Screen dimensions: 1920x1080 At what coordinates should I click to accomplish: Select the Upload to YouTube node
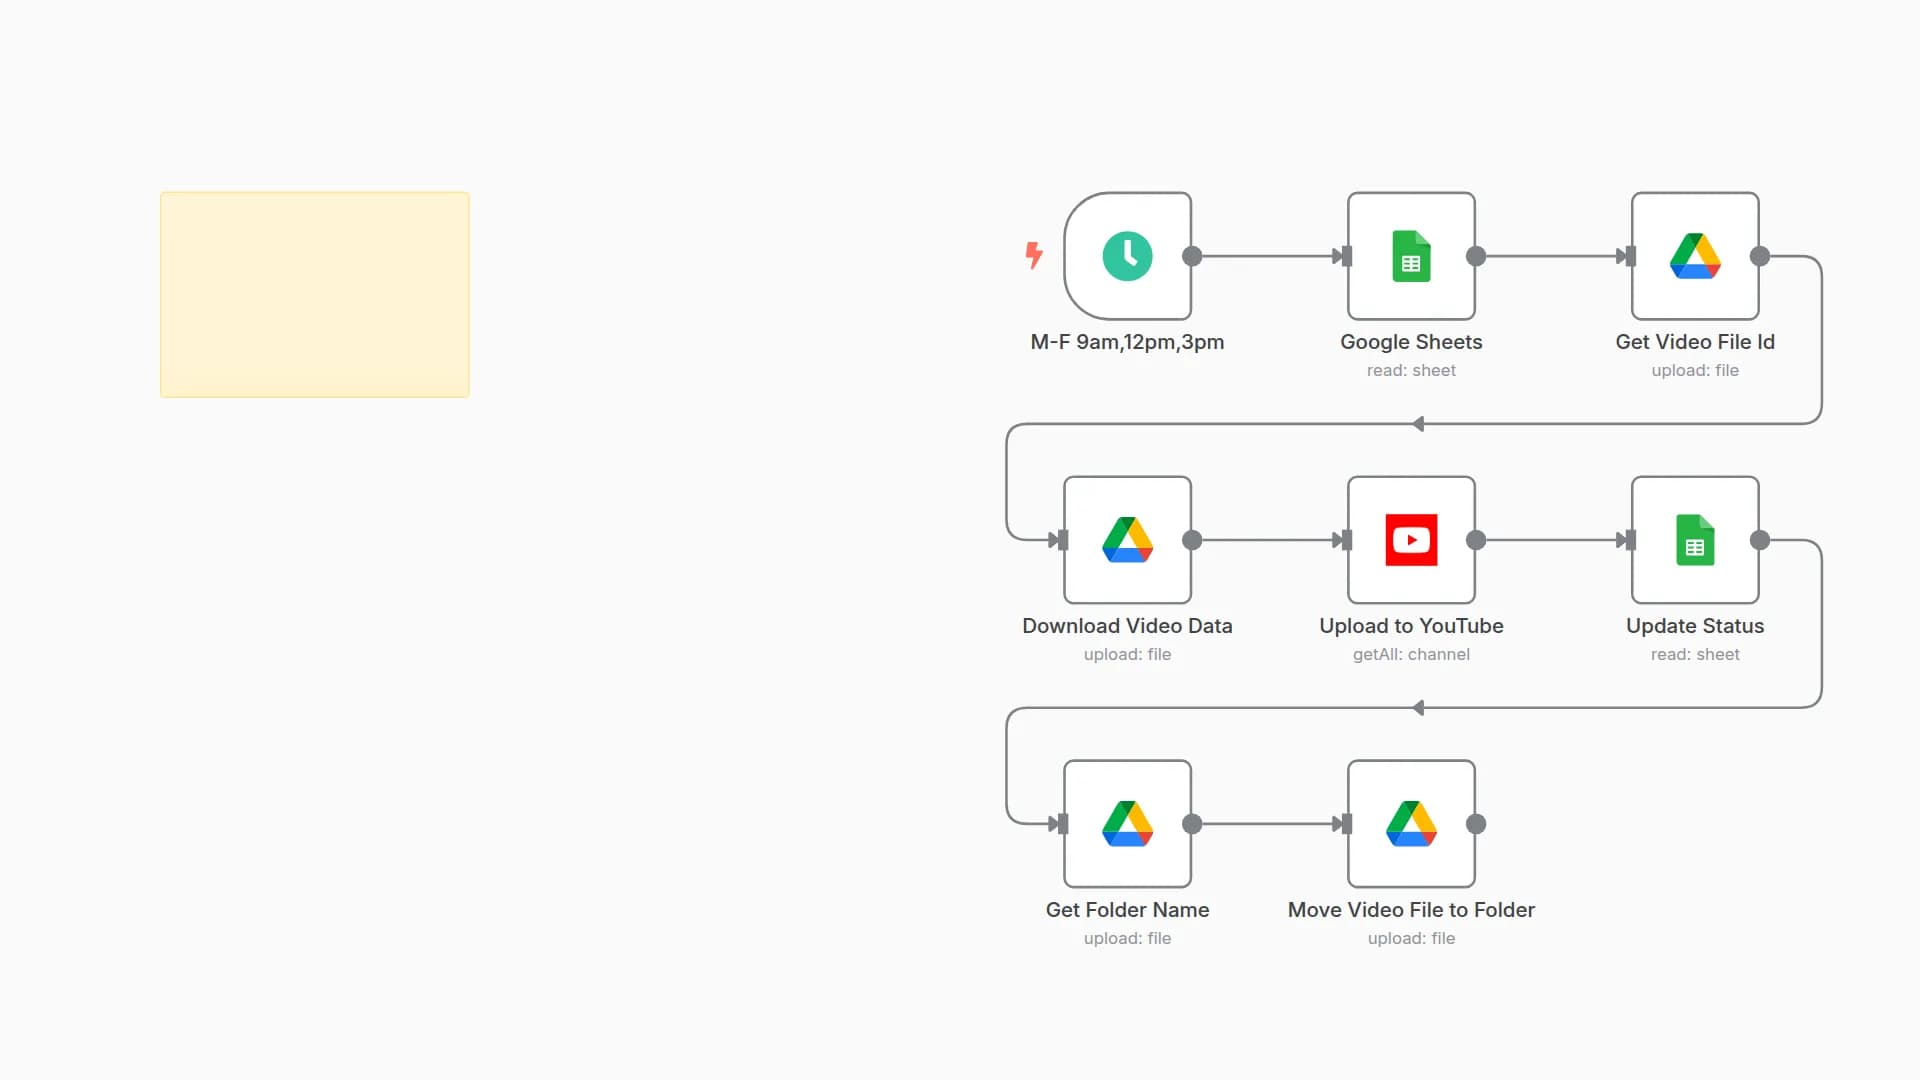point(1411,540)
